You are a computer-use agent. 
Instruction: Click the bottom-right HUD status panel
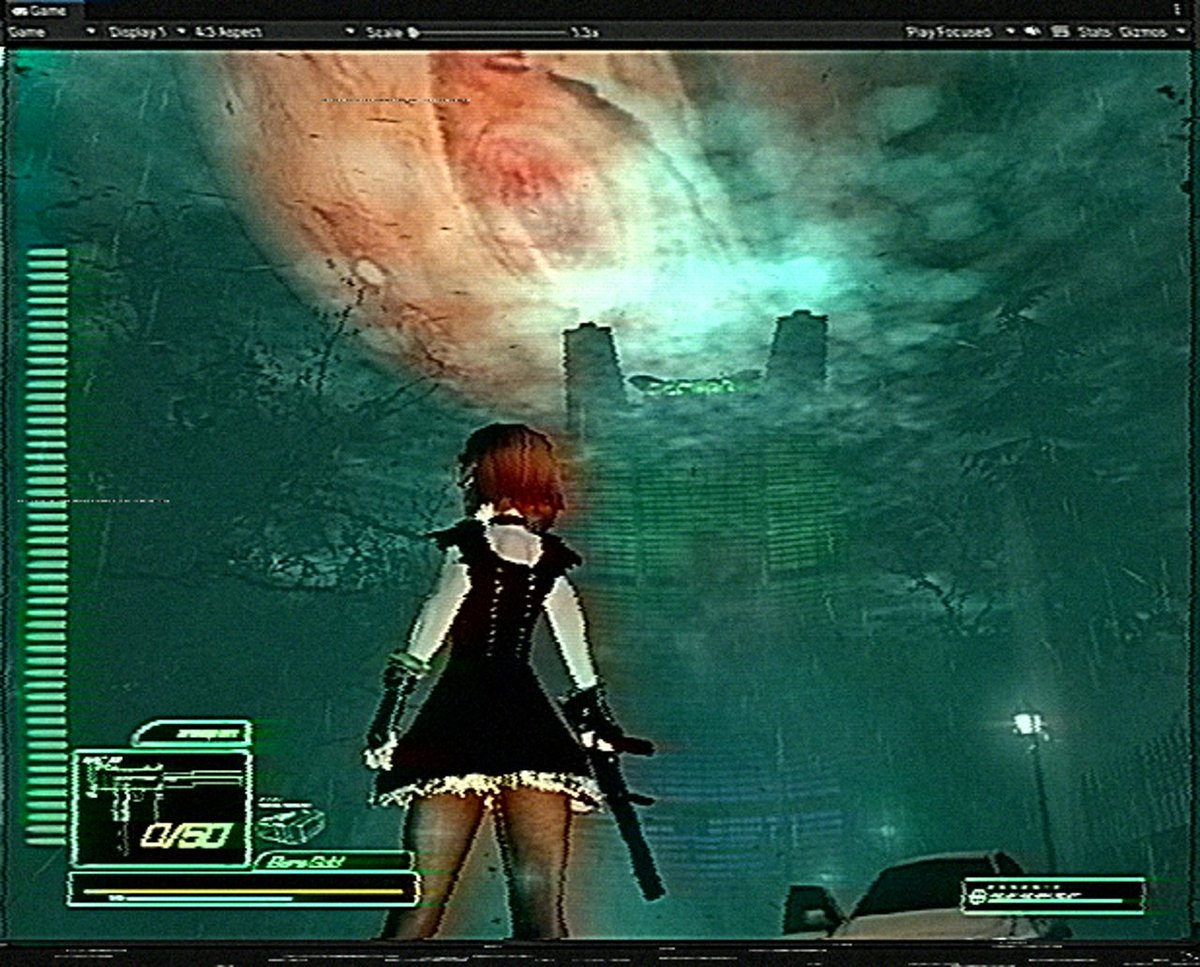pyautogui.click(x=1053, y=895)
